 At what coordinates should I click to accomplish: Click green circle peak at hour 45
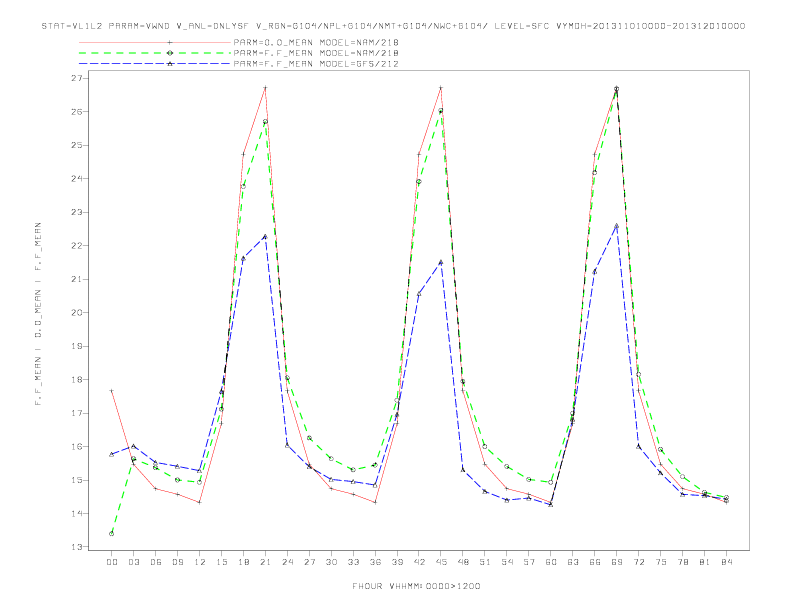click(441, 111)
